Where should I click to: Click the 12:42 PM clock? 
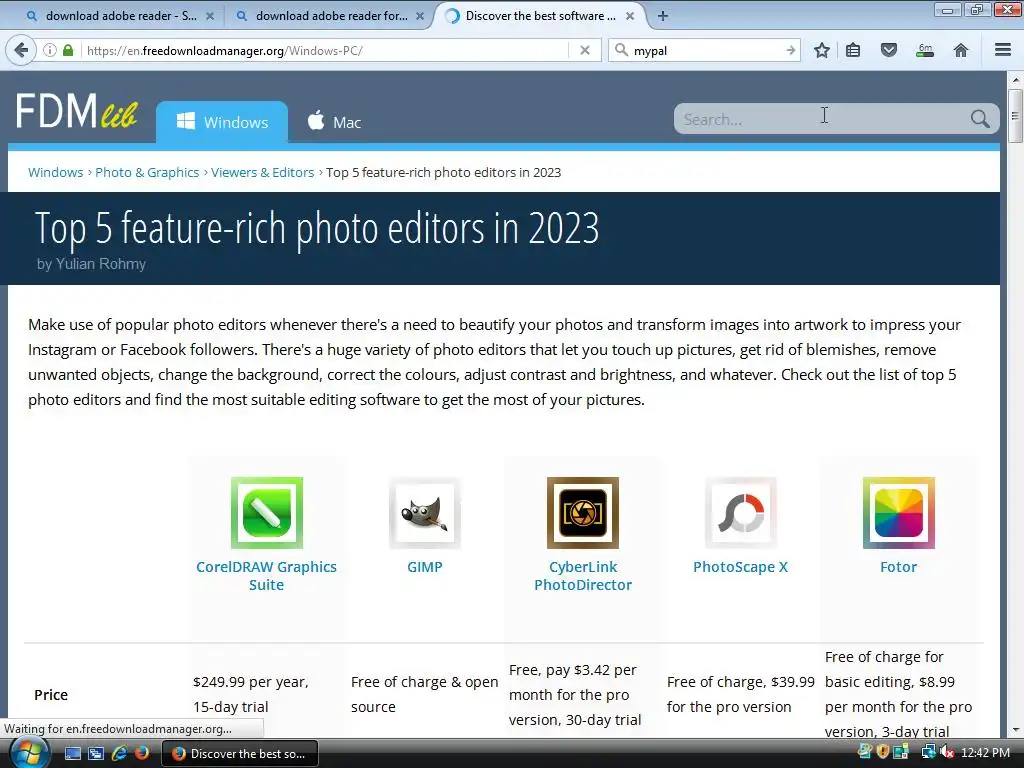pyautogui.click(x=985, y=752)
